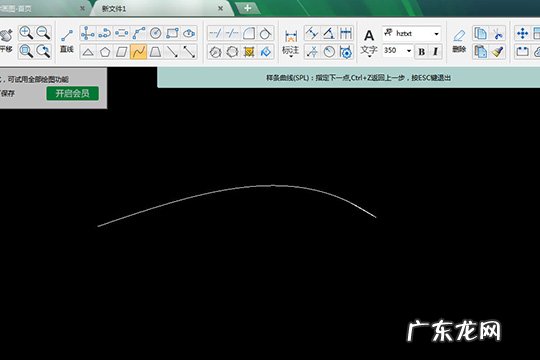Select the polyline with arc tool
This screenshot has width=540, height=360.
tap(105, 33)
